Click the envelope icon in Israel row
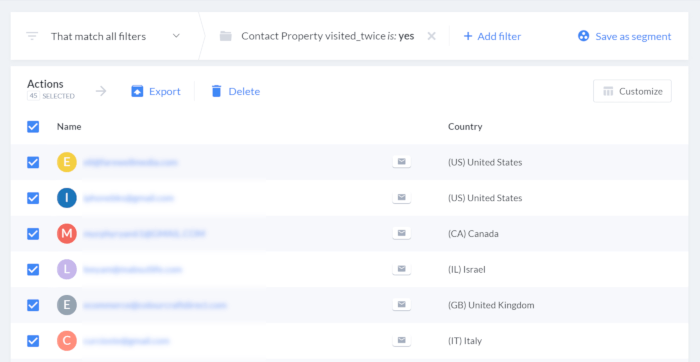 click(x=401, y=269)
